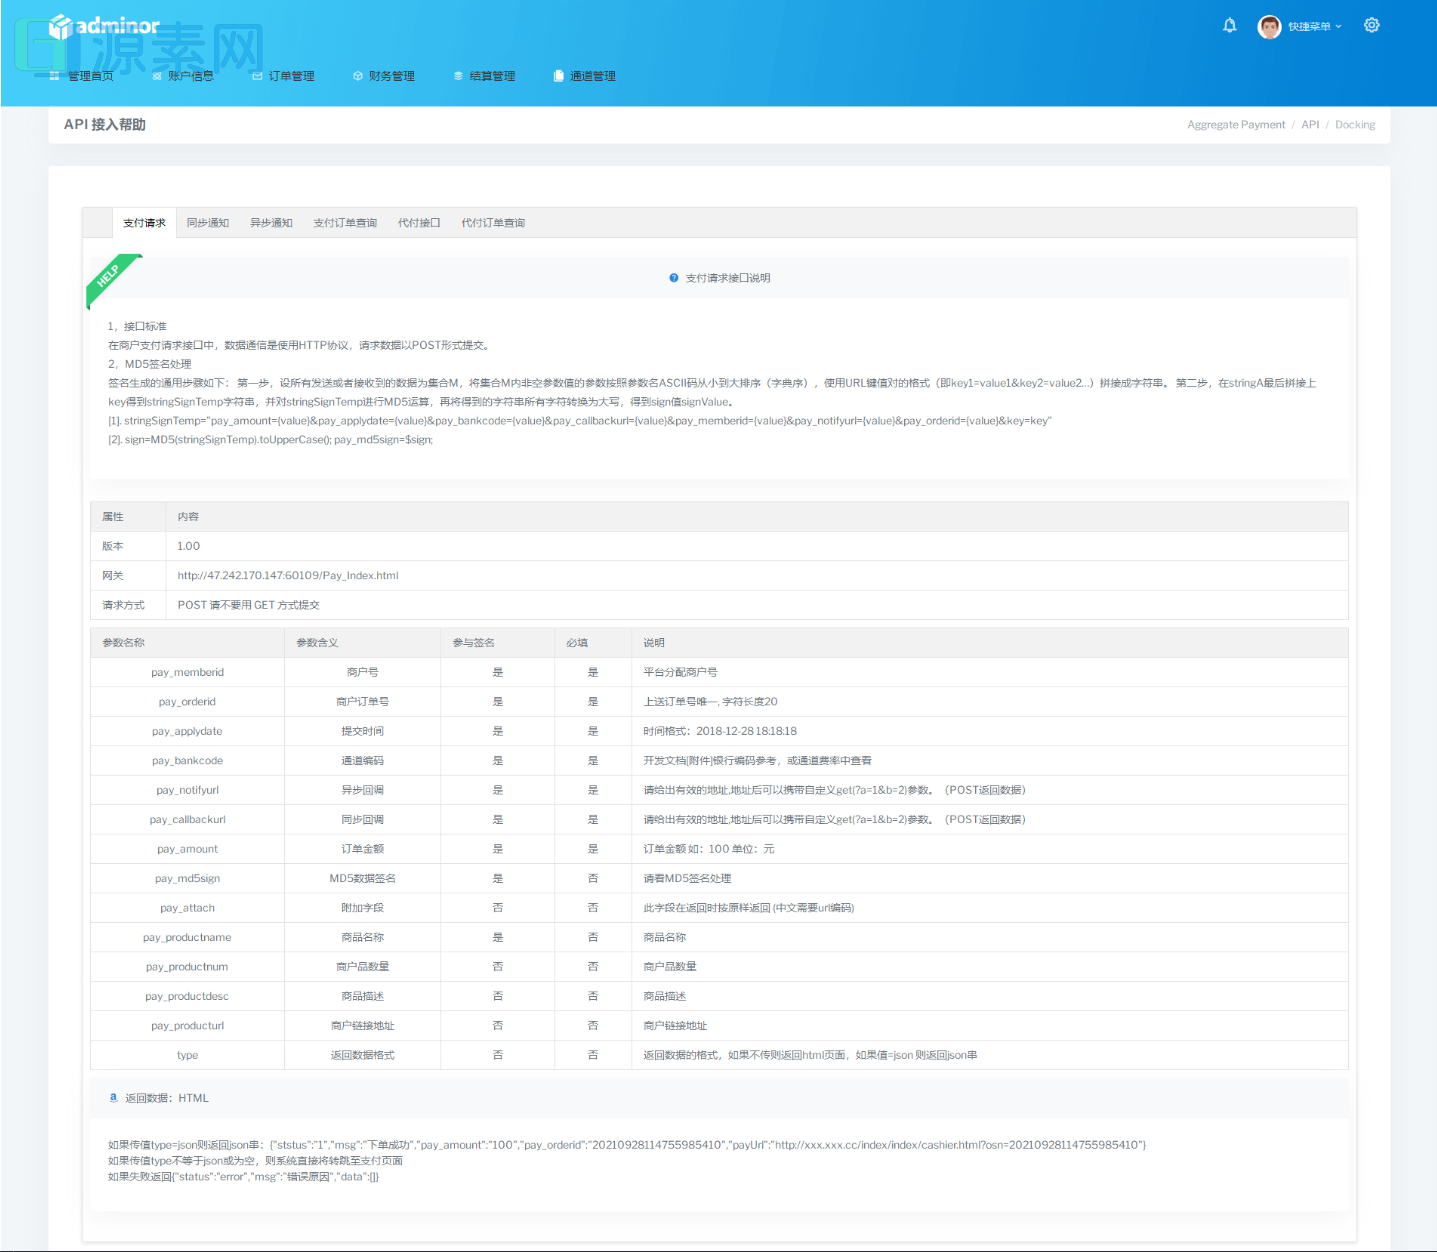Click the Aggregate Payment breadcrumb link
The height and width of the screenshot is (1252, 1437).
tap(1236, 125)
